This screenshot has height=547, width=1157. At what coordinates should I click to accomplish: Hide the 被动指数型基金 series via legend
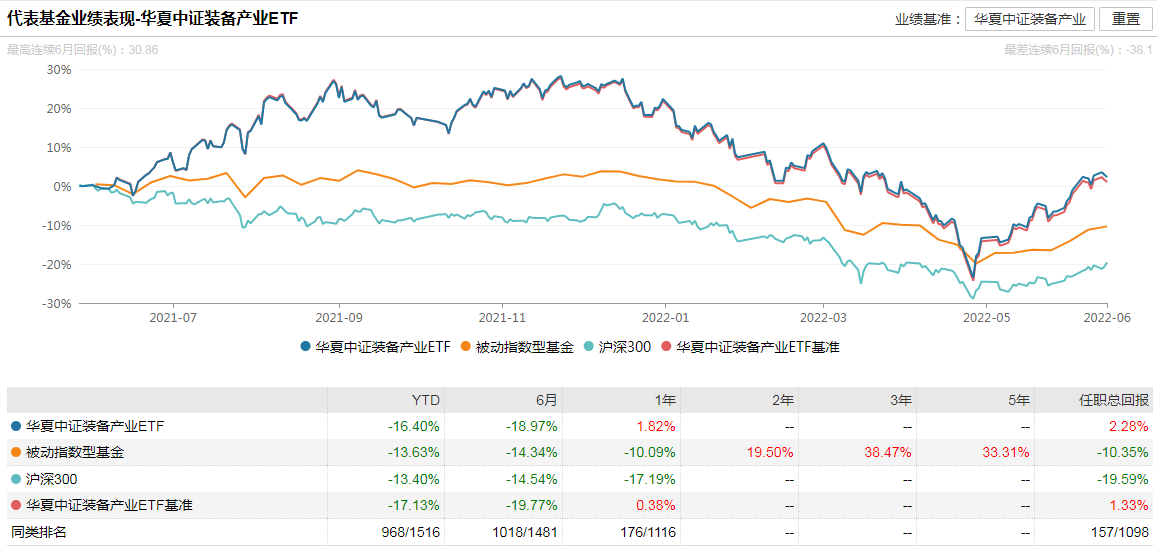pos(517,347)
